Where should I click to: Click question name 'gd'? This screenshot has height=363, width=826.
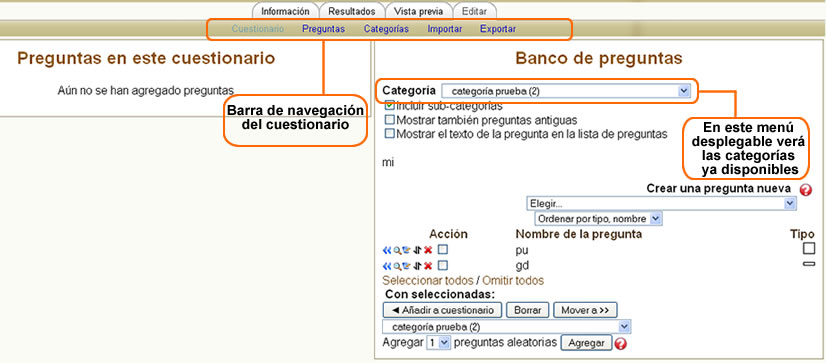[x=523, y=266]
